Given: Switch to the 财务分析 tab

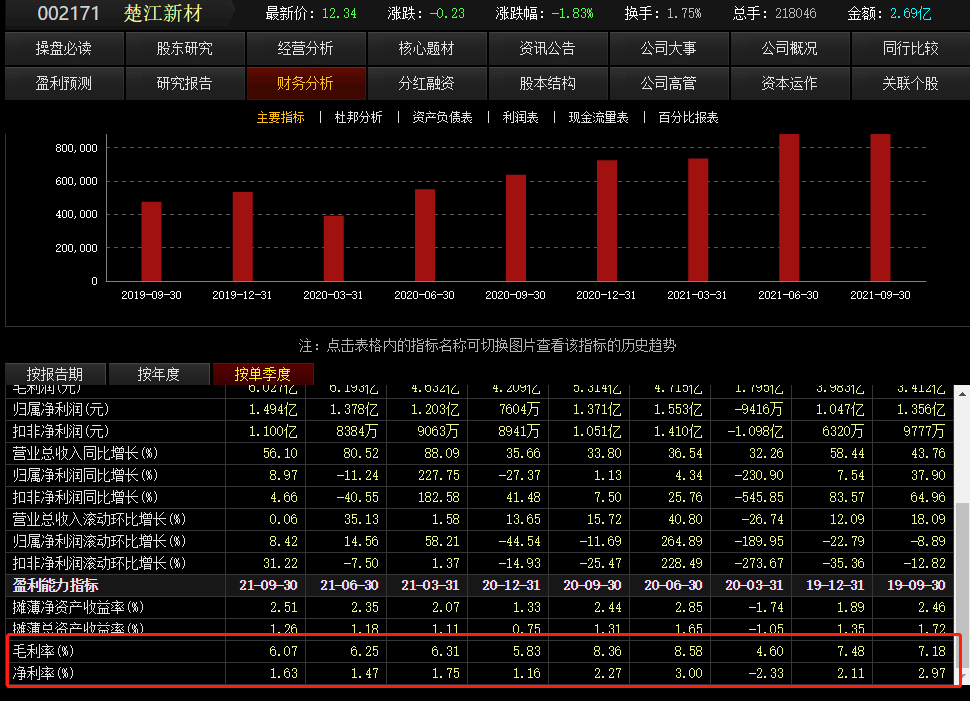Looking at the screenshot, I should point(304,84).
